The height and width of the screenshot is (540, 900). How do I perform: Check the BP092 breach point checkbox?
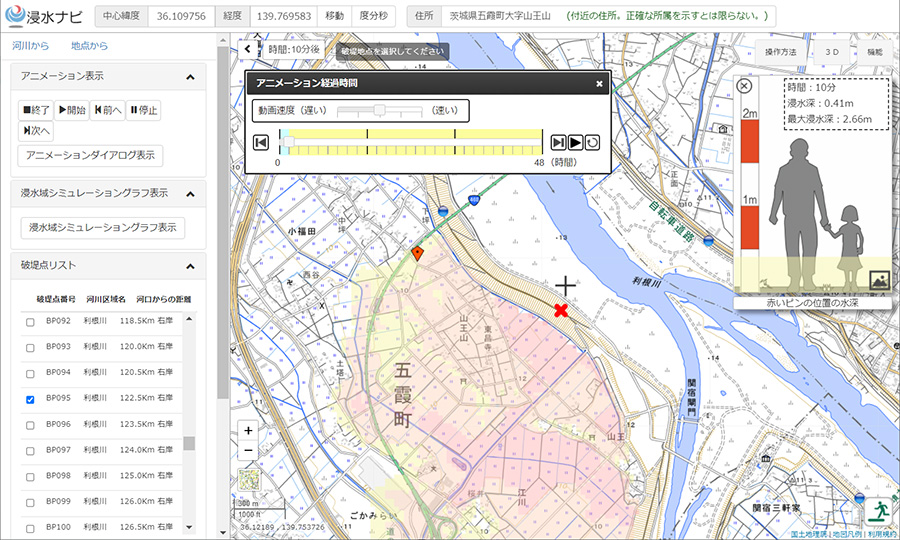(30, 322)
